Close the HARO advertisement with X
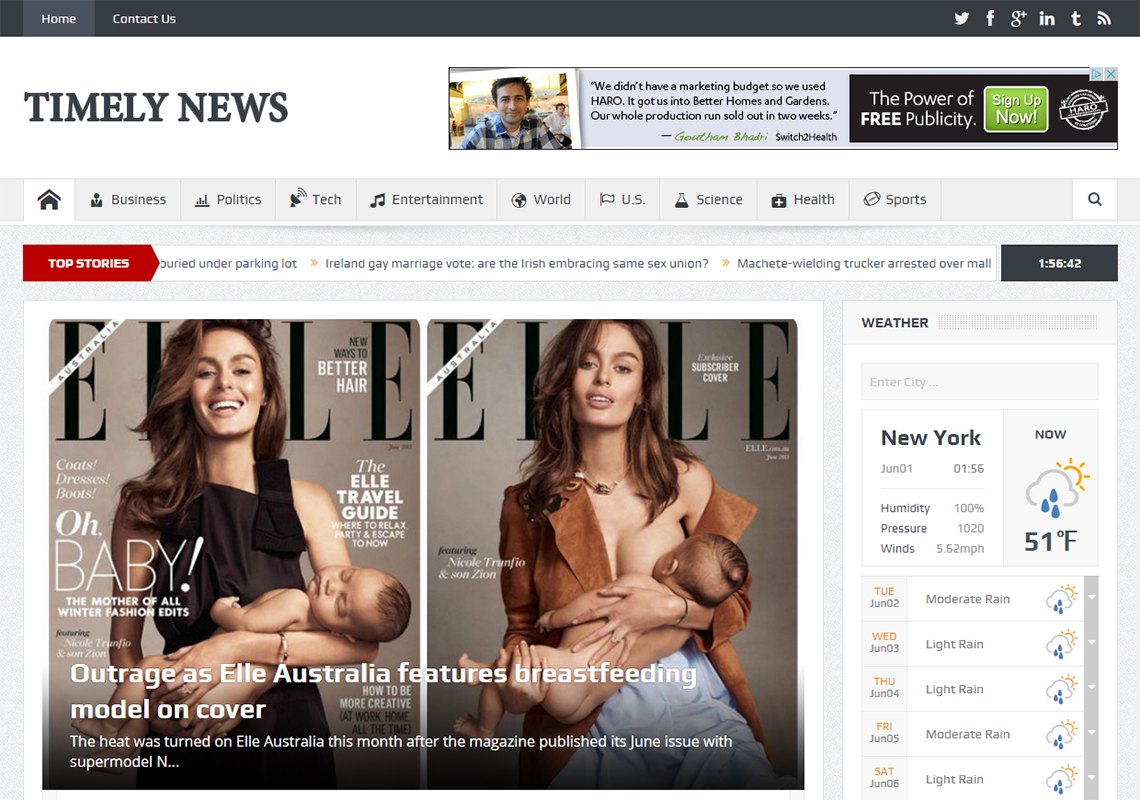This screenshot has width=1140, height=800. [x=1111, y=74]
